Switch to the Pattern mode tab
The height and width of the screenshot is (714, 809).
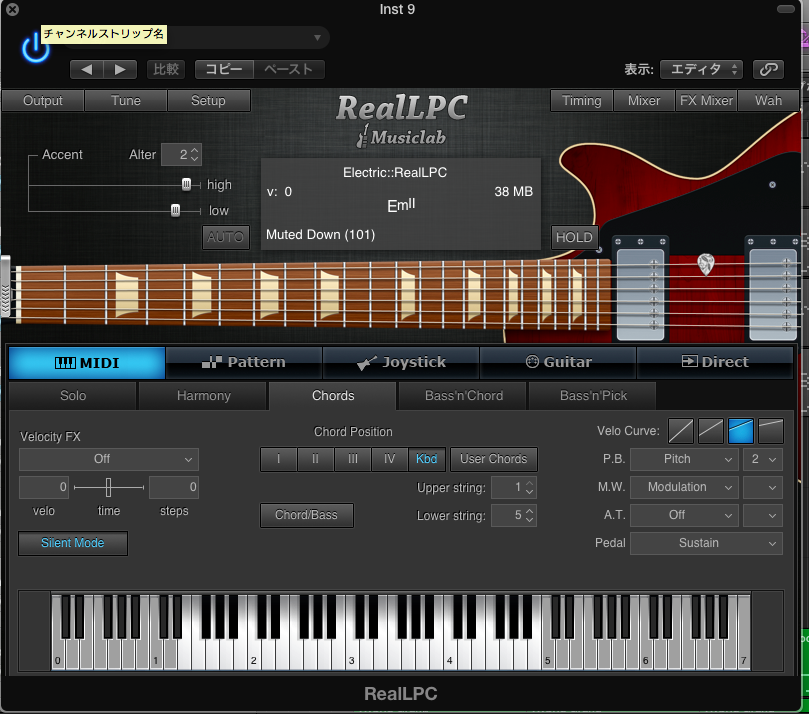point(244,363)
